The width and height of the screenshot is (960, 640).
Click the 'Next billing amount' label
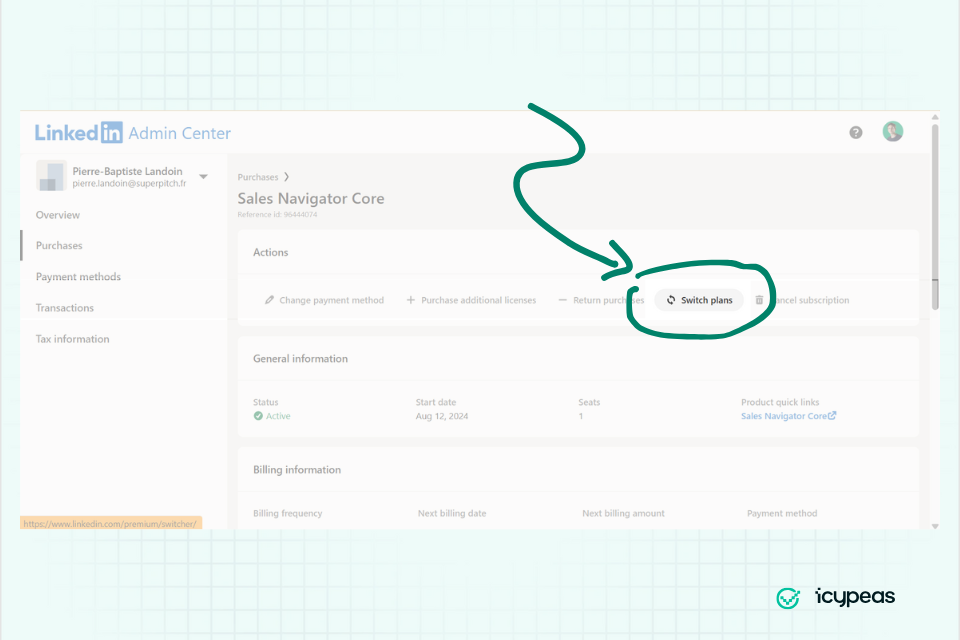coord(623,513)
